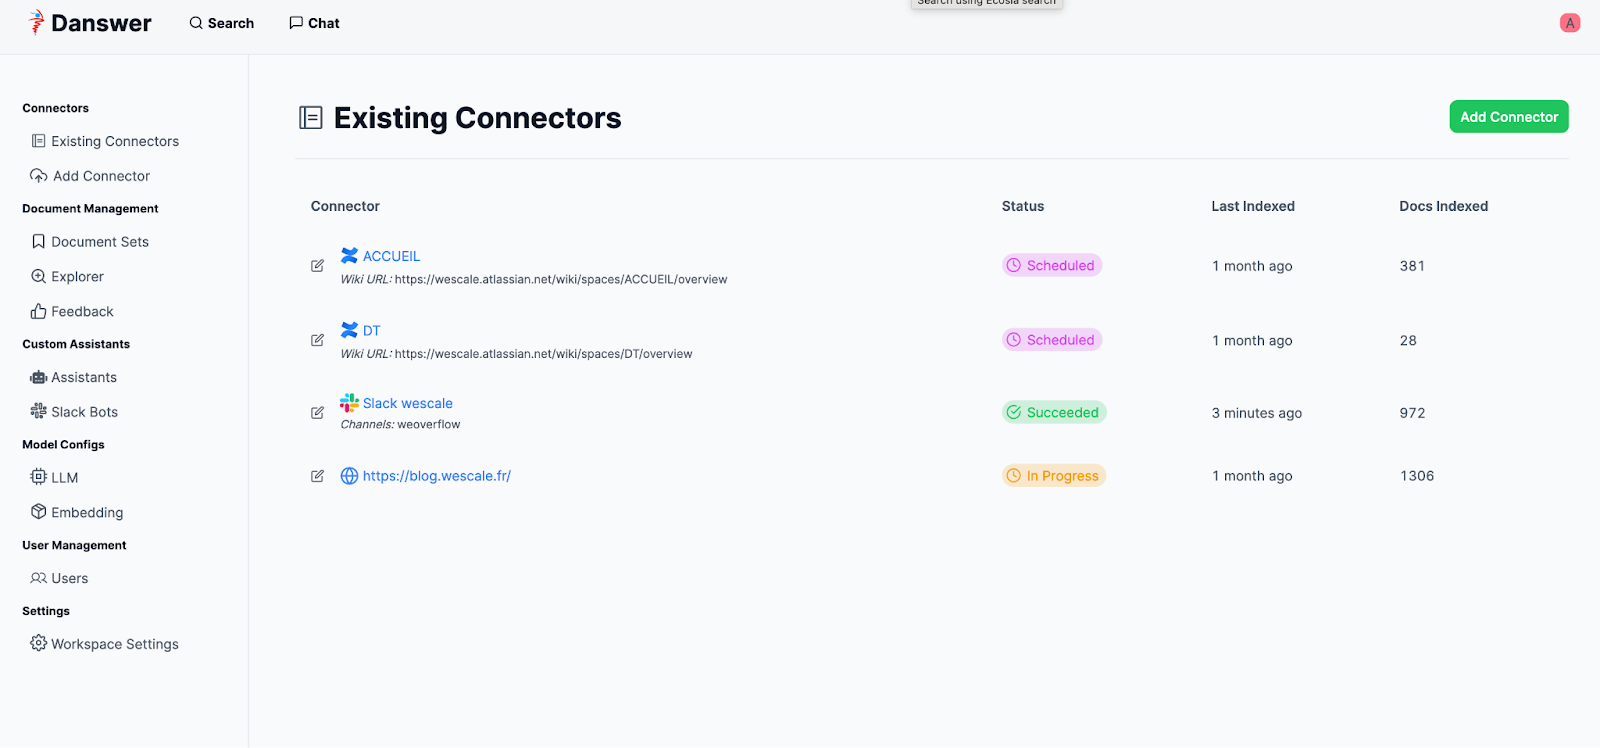Click the Status column header
1600x748 pixels.
tap(1023, 206)
